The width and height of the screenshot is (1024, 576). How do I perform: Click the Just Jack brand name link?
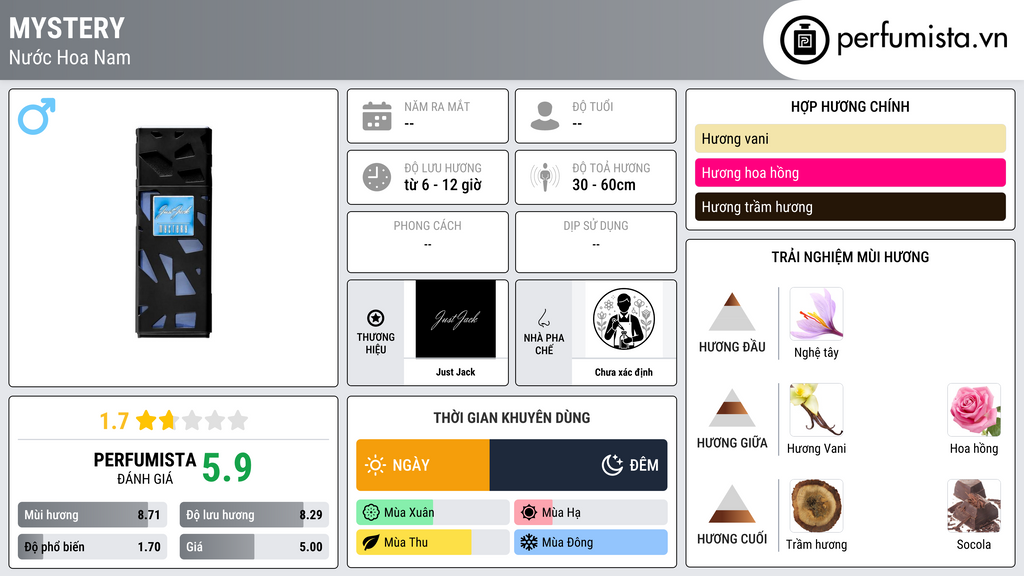pyautogui.click(x=456, y=372)
